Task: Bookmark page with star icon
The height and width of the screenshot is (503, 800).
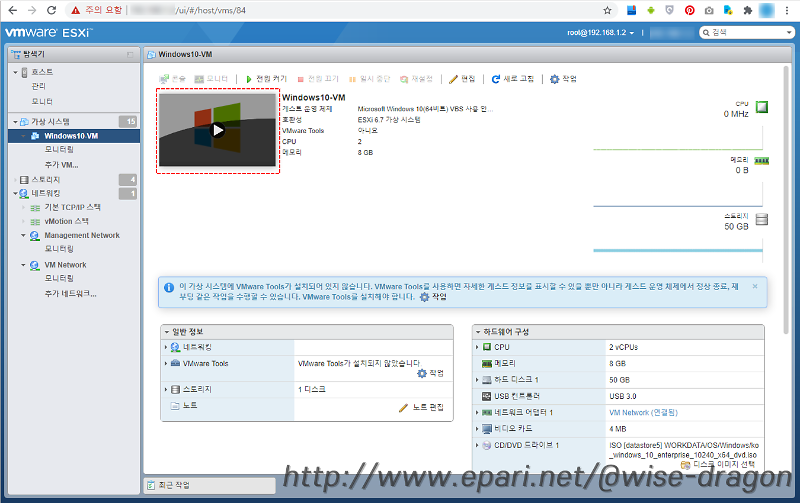Action: (607, 10)
